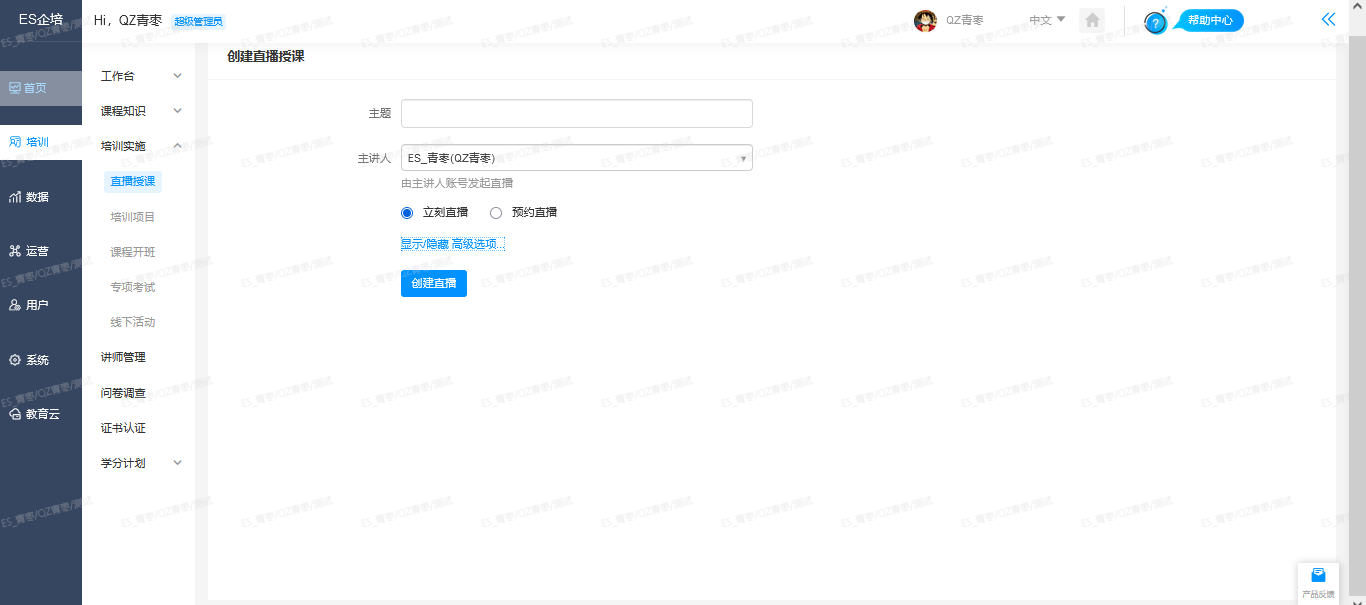This screenshot has height=605, width=1366.
Task: Click the 教育云 cloud icon
Action: point(15,414)
